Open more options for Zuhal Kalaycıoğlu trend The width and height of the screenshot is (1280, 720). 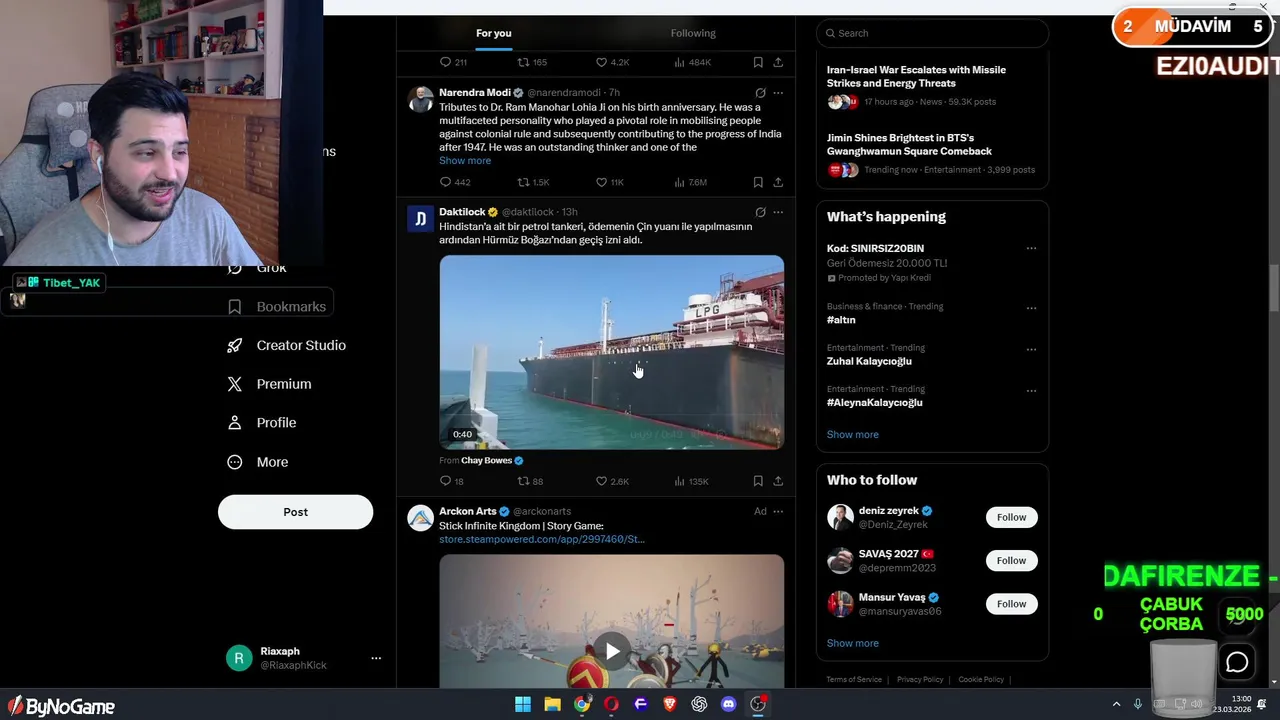pyautogui.click(x=1031, y=349)
